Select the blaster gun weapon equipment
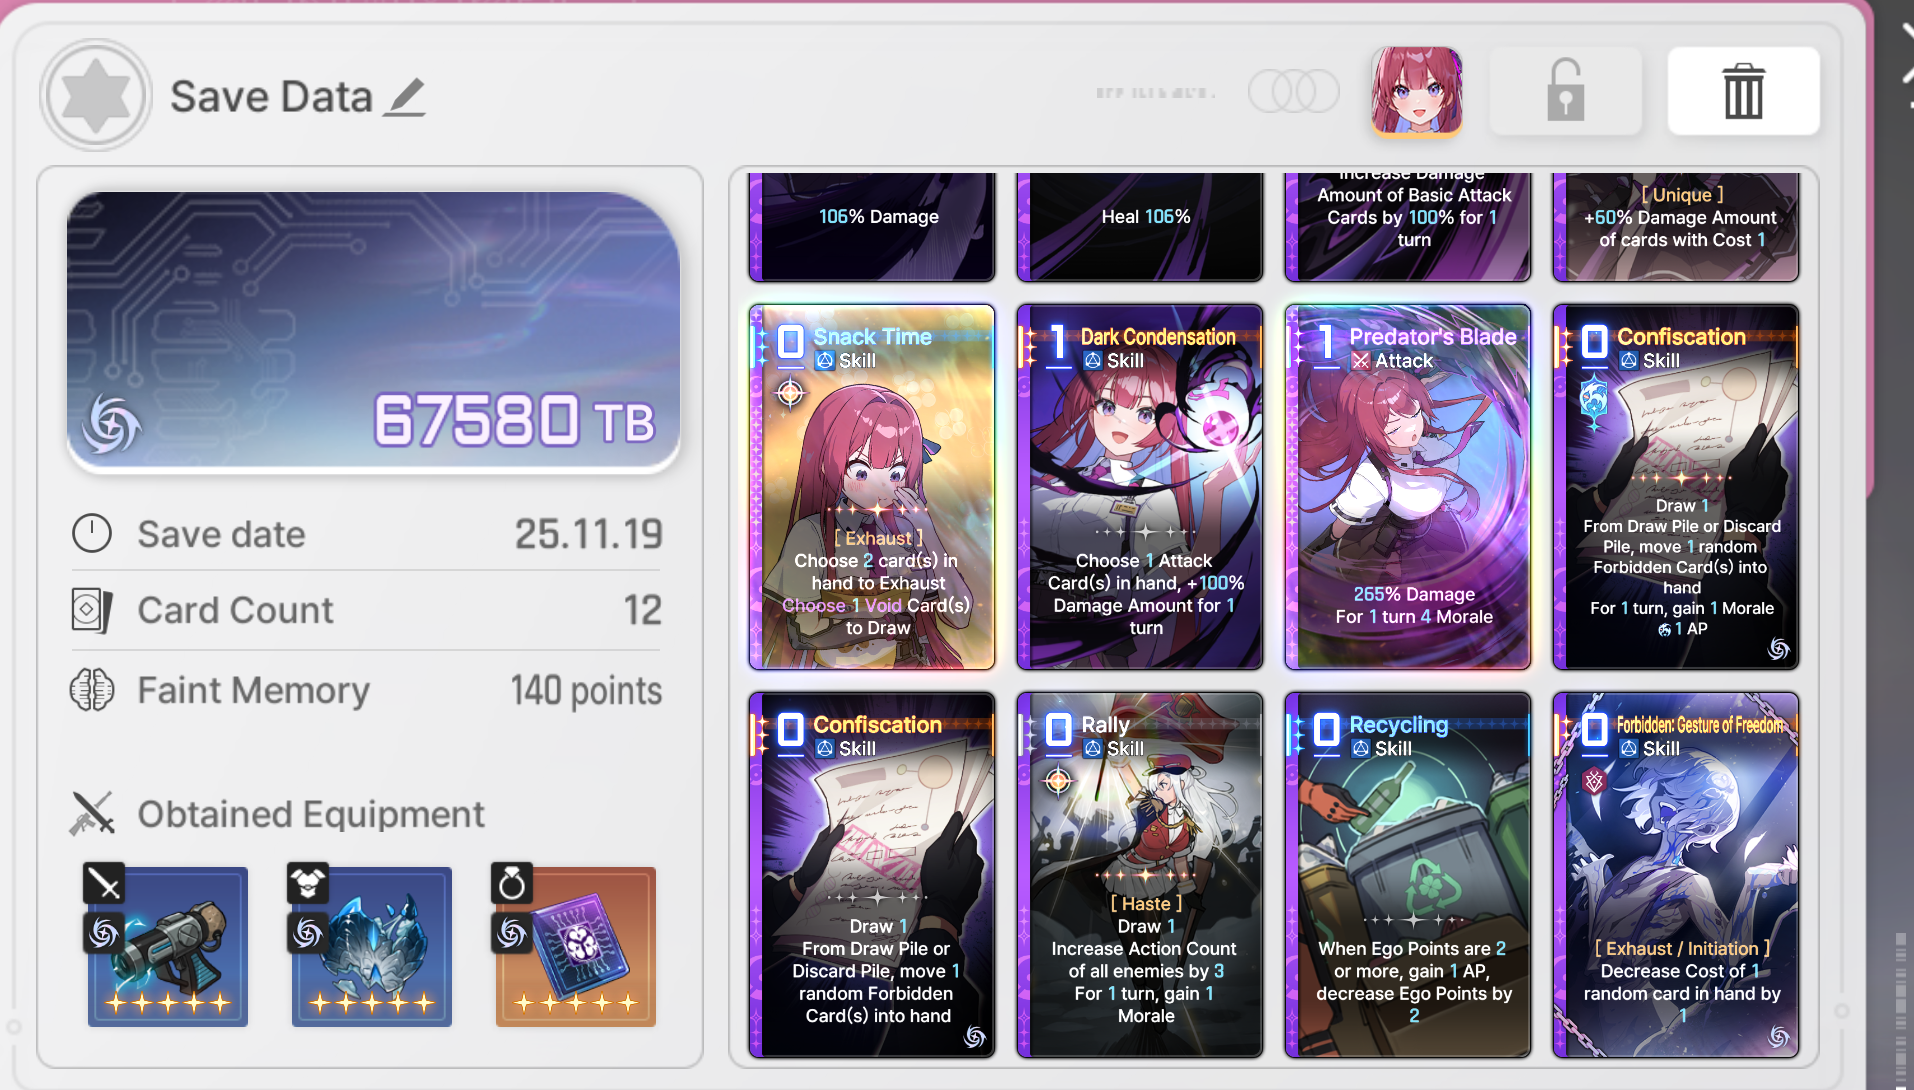Image resolution: width=1914 pixels, height=1090 pixels. click(x=168, y=946)
